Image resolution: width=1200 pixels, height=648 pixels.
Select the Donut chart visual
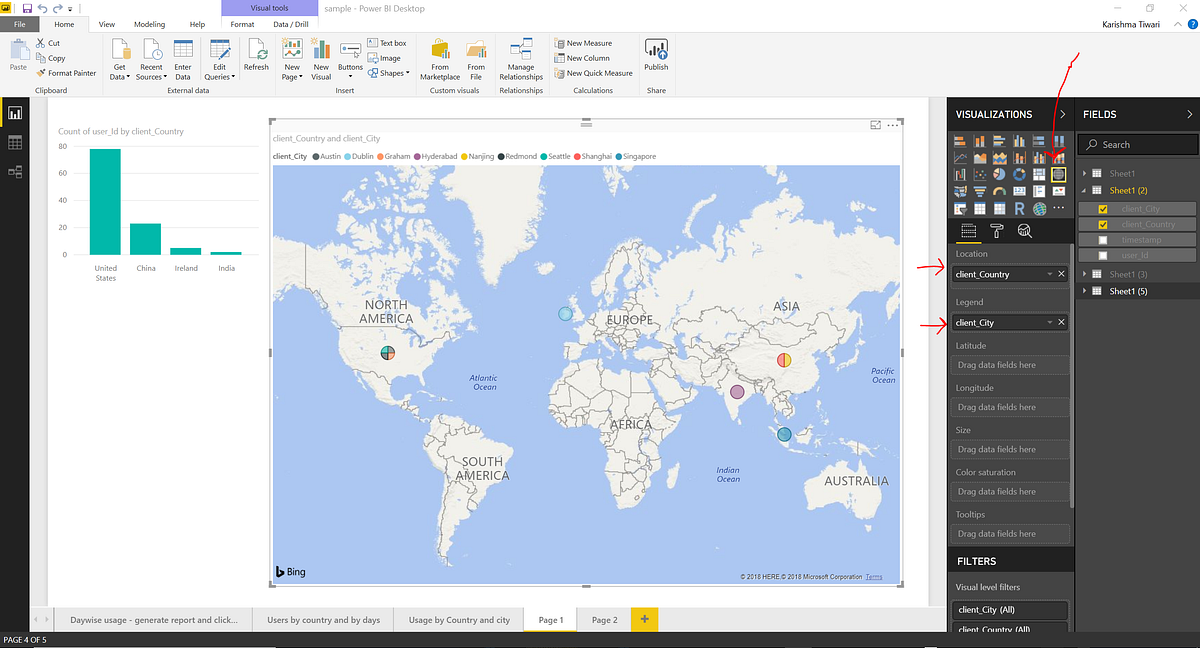pyautogui.click(x=1019, y=175)
